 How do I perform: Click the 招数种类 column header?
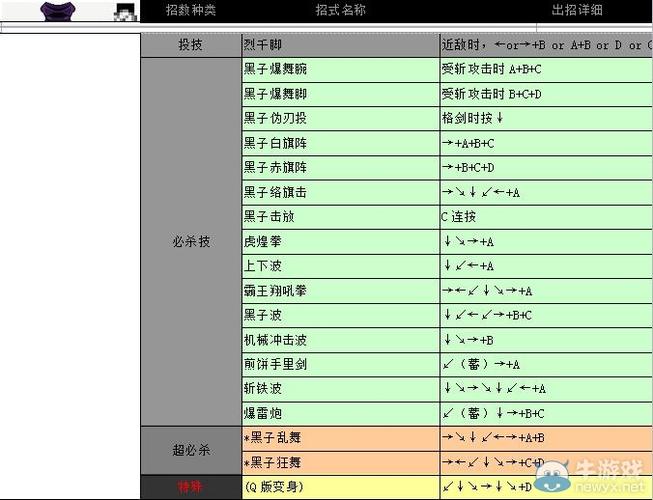[190, 11]
